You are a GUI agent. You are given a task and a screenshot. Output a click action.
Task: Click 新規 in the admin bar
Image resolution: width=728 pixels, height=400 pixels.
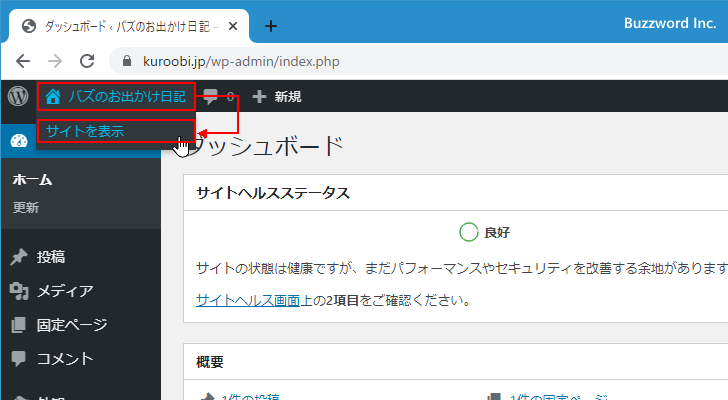[x=287, y=97]
